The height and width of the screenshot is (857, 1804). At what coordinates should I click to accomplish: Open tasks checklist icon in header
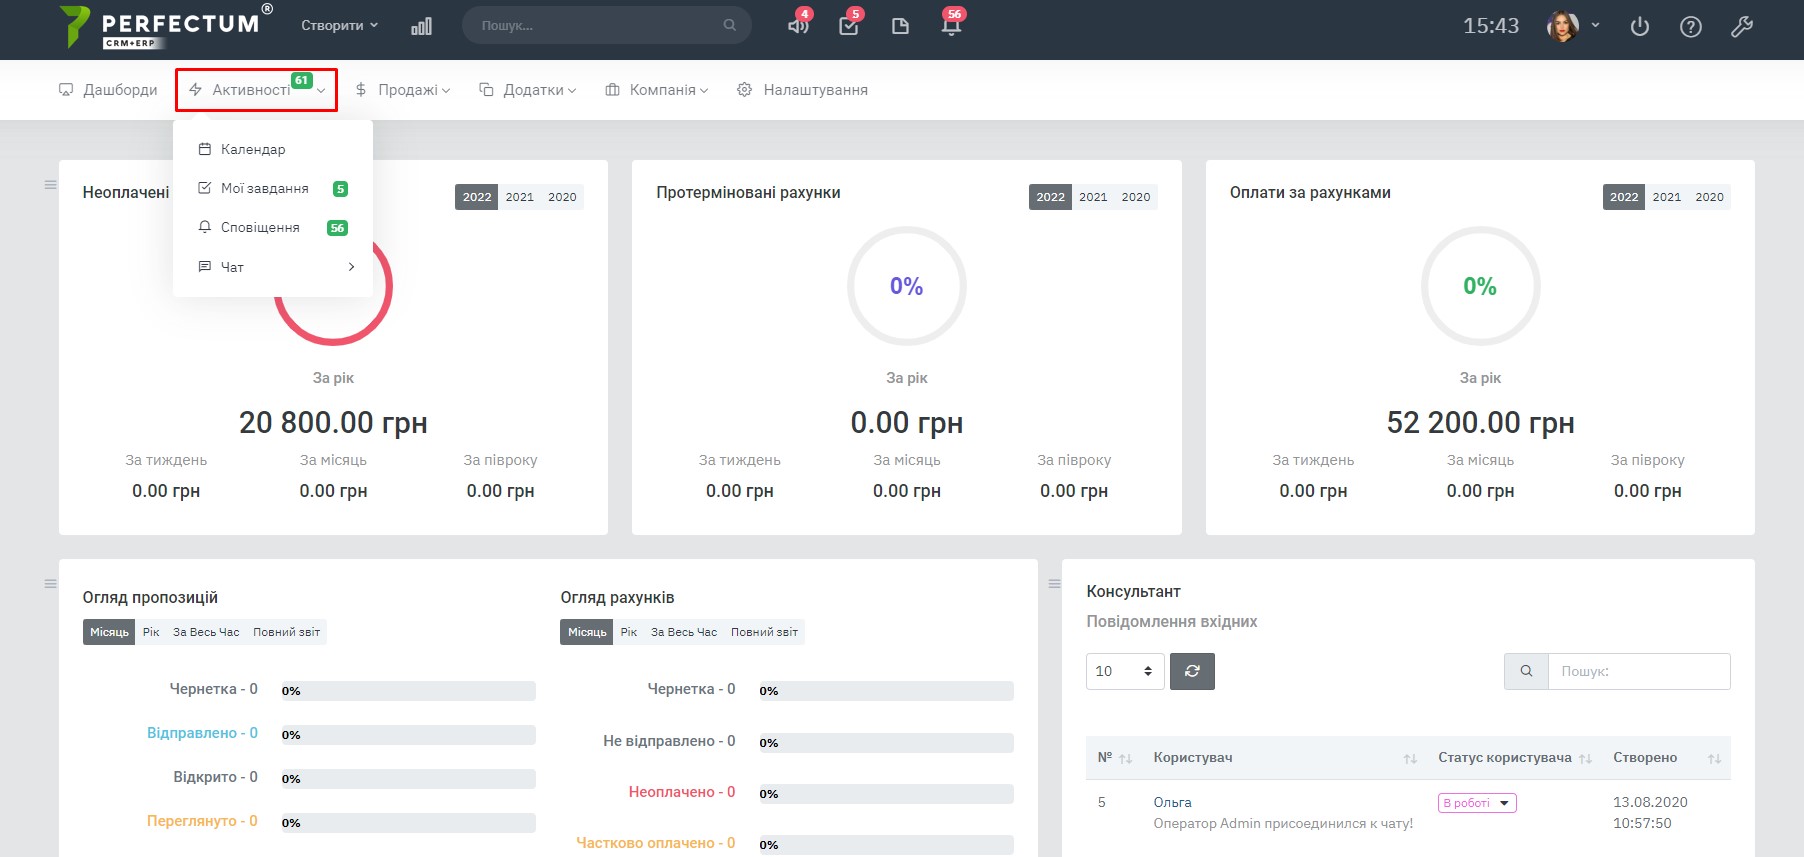coord(848,26)
